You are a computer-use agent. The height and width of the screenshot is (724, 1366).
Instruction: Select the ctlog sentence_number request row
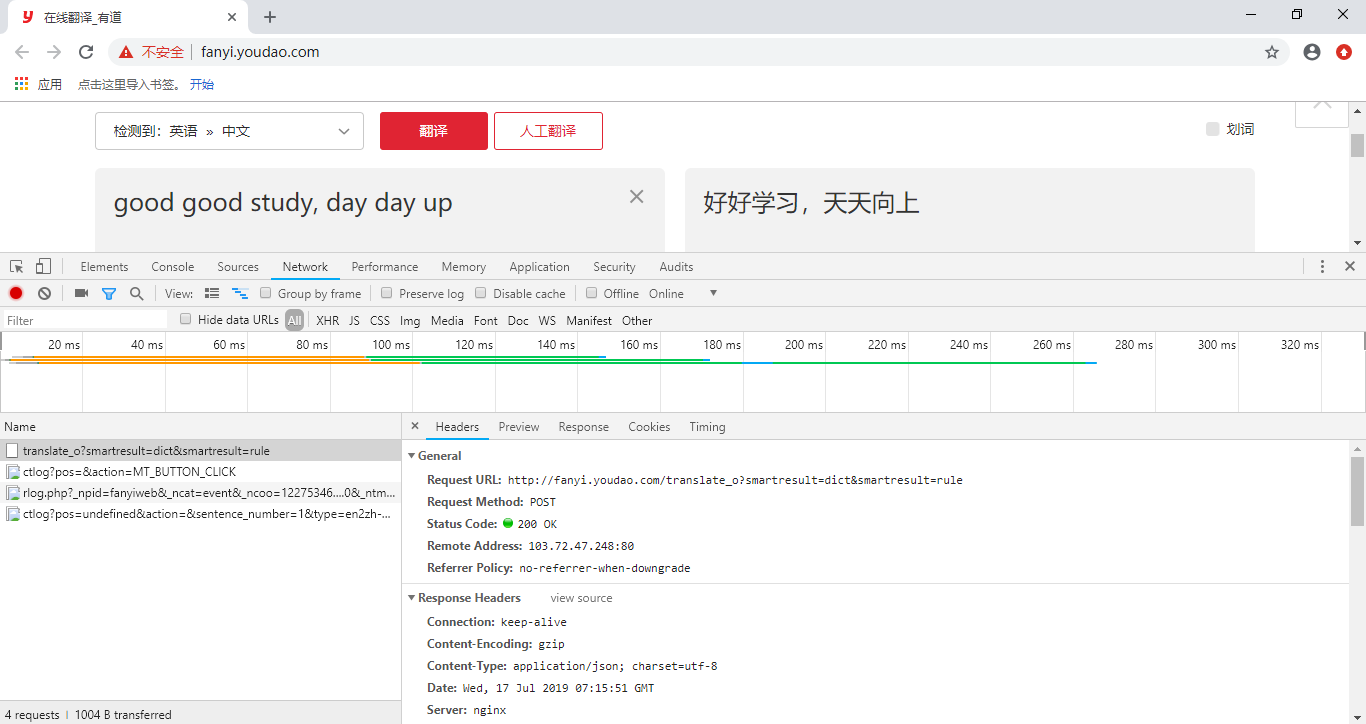click(x=200, y=514)
